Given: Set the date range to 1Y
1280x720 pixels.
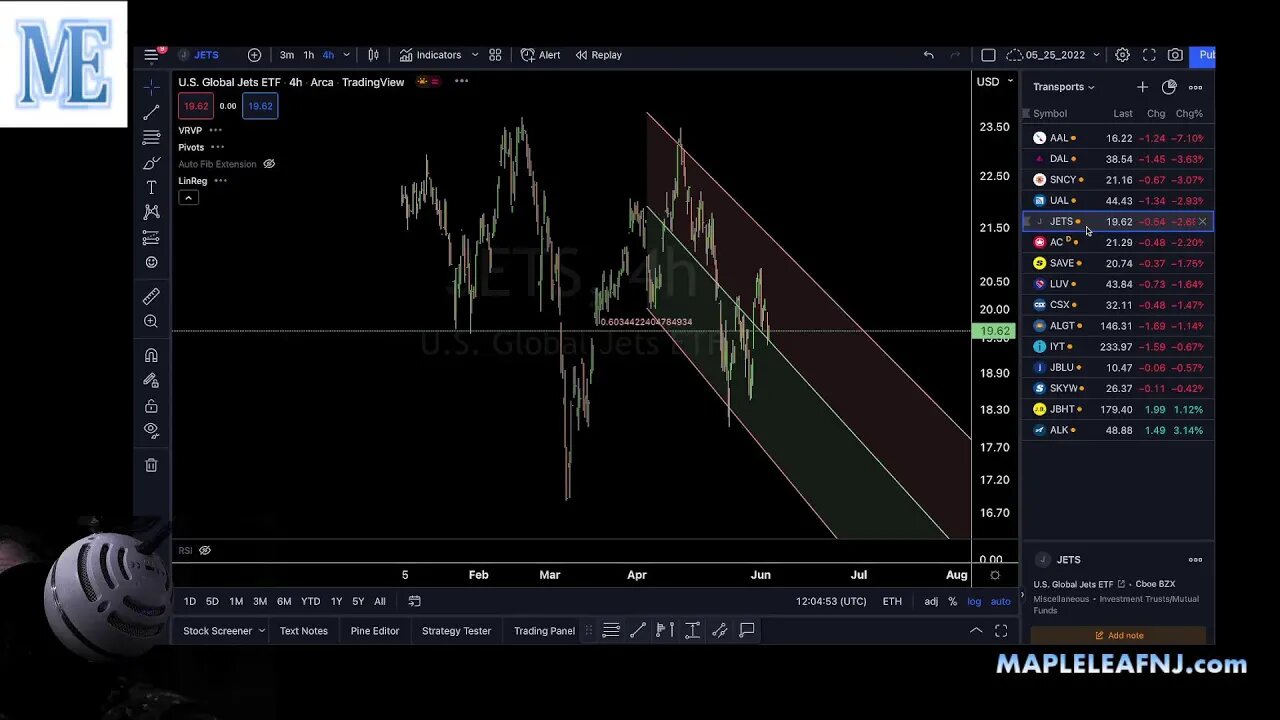Looking at the screenshot, I should tap(336, 601).
